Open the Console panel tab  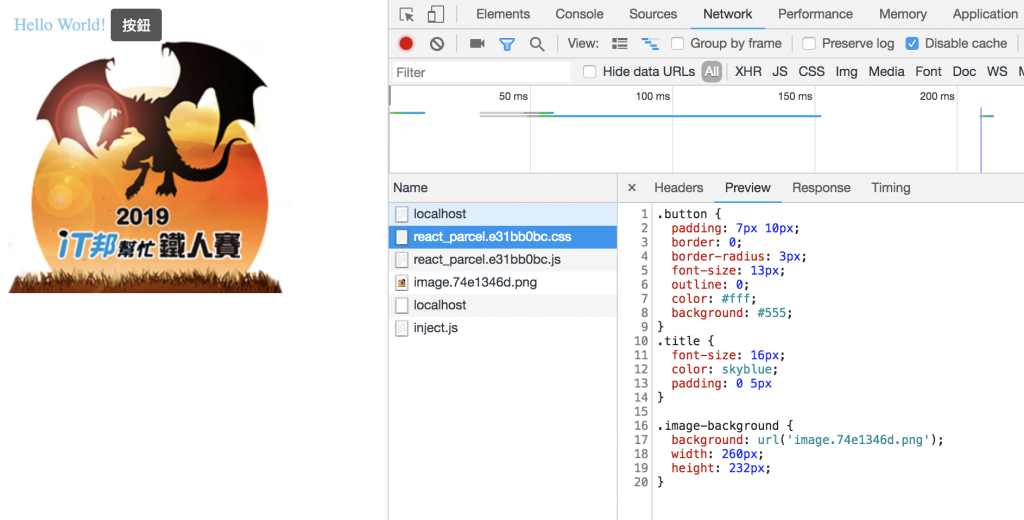coord(579,14)
